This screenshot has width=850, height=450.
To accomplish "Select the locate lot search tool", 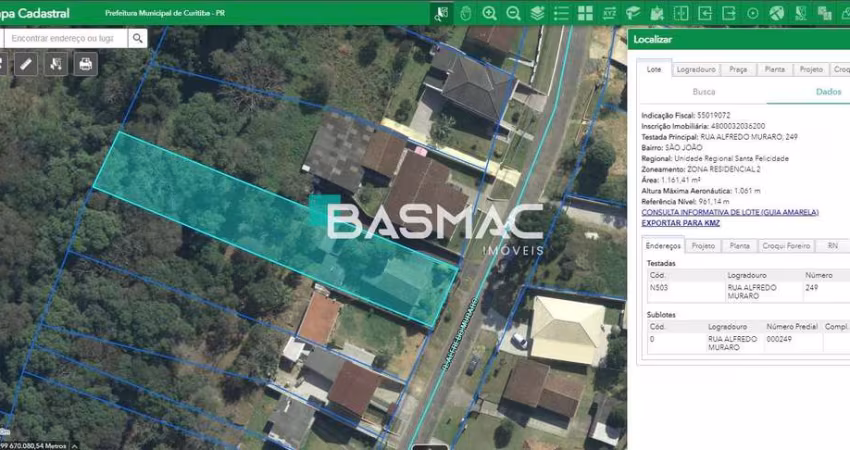I will tap(442, 13).
